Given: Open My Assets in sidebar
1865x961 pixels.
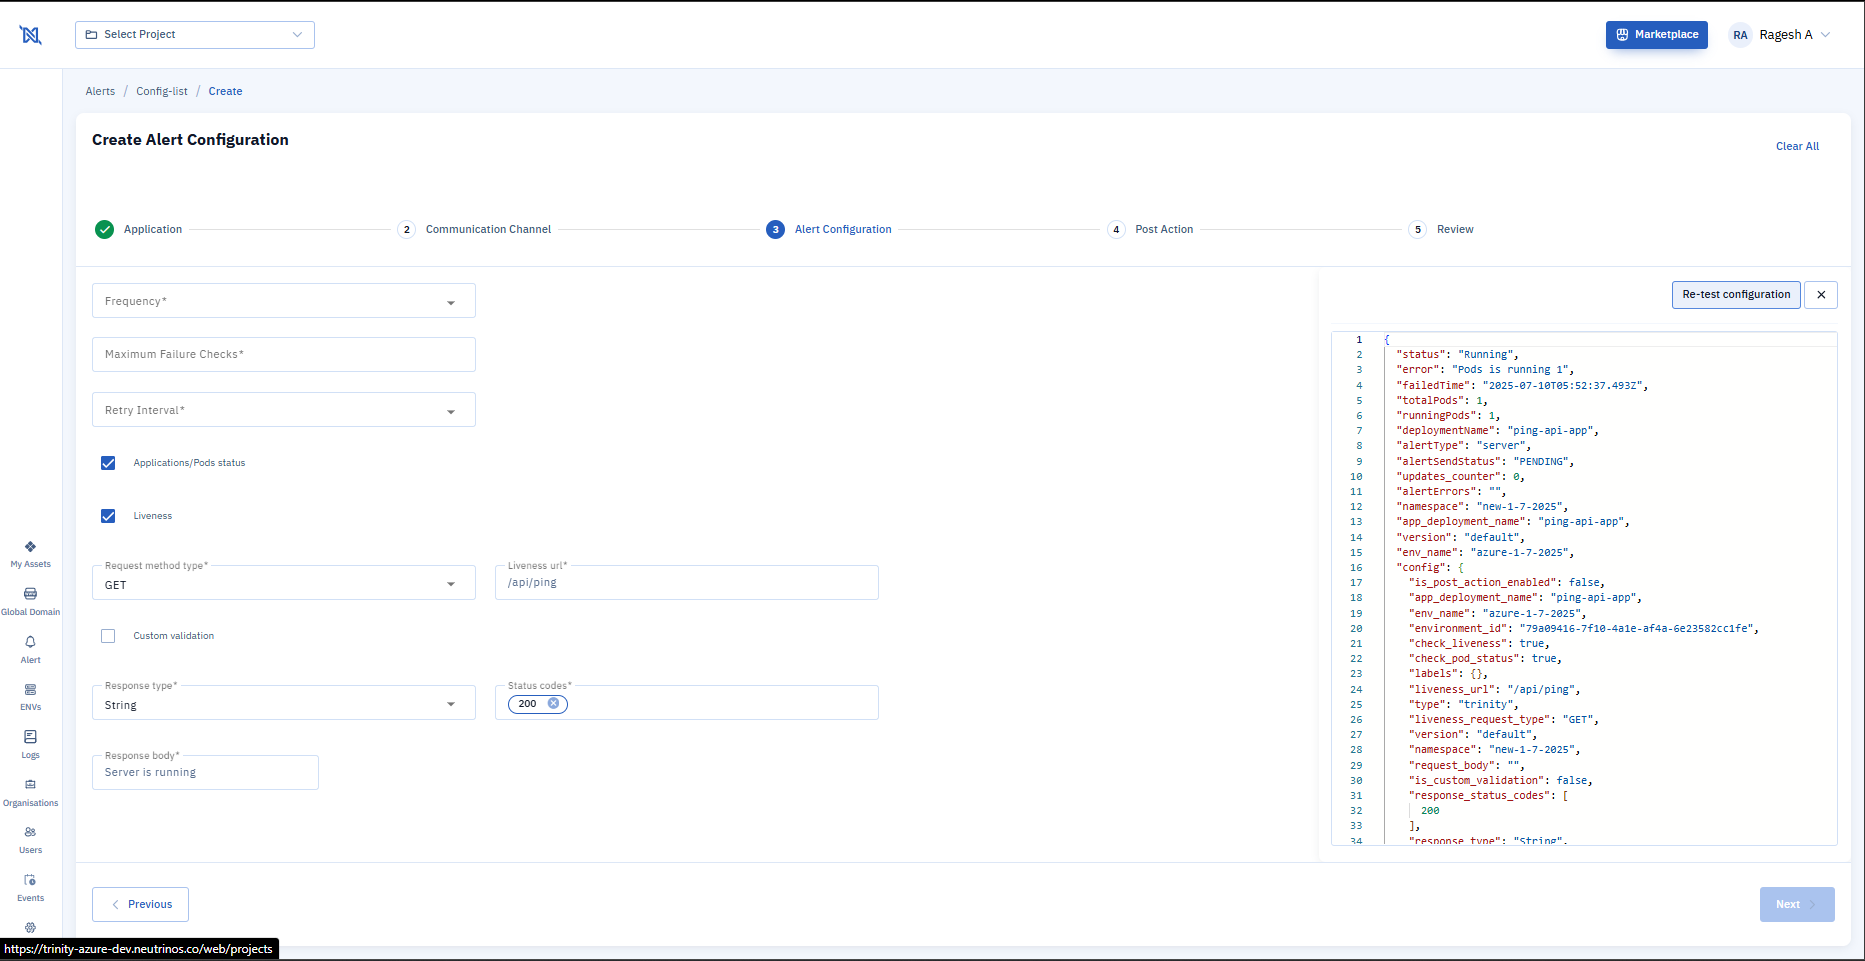Looking at the screenshot, I should pos(30,554).
